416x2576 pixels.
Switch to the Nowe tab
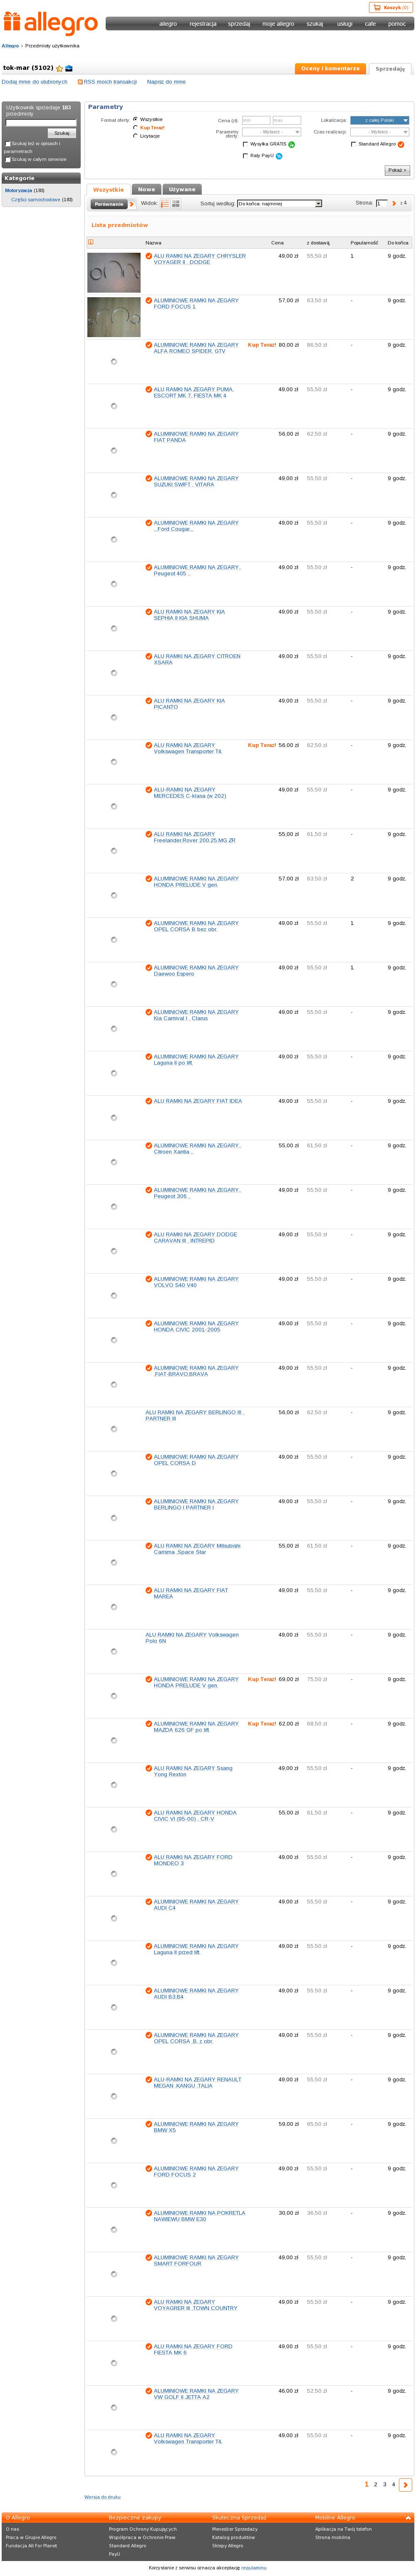147,189
